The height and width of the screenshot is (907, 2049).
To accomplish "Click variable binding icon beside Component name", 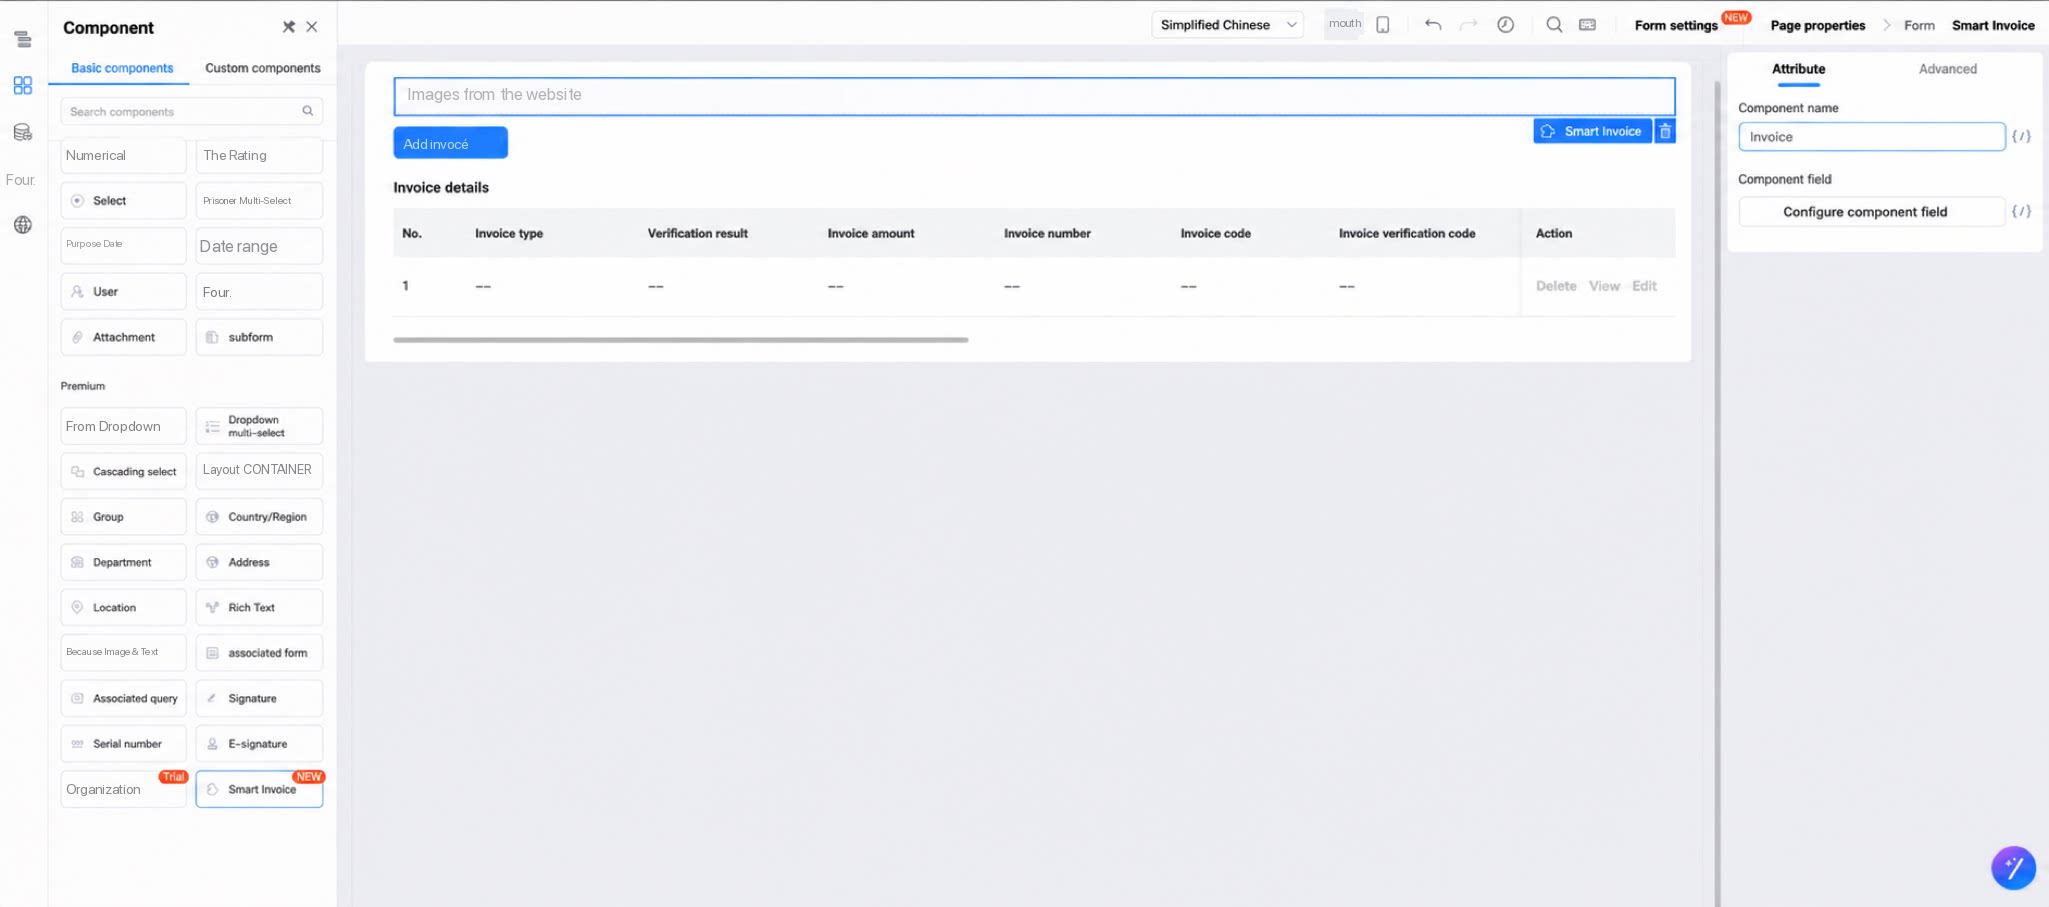I will pyautogui.click(x=2021, y=136).
